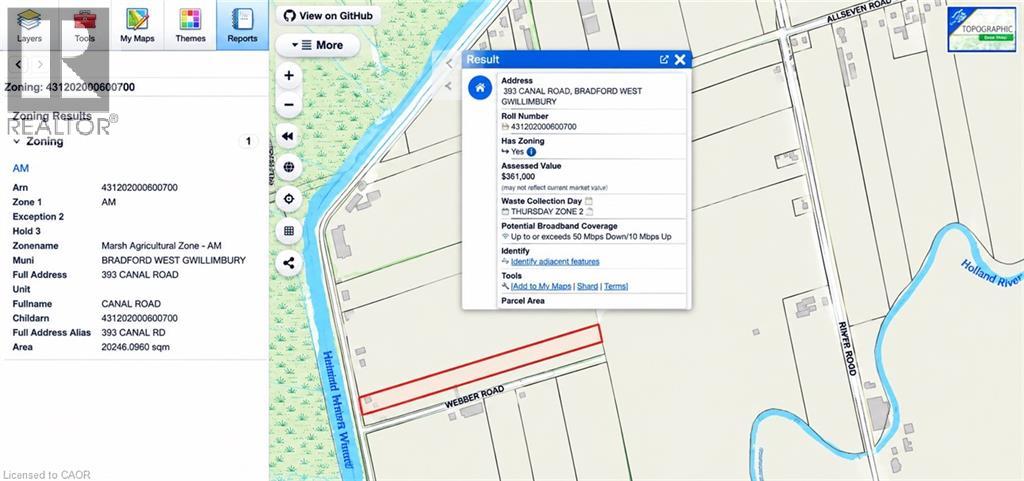Share the map via share icon
The image size is (1024, 481).
(289, 263)
